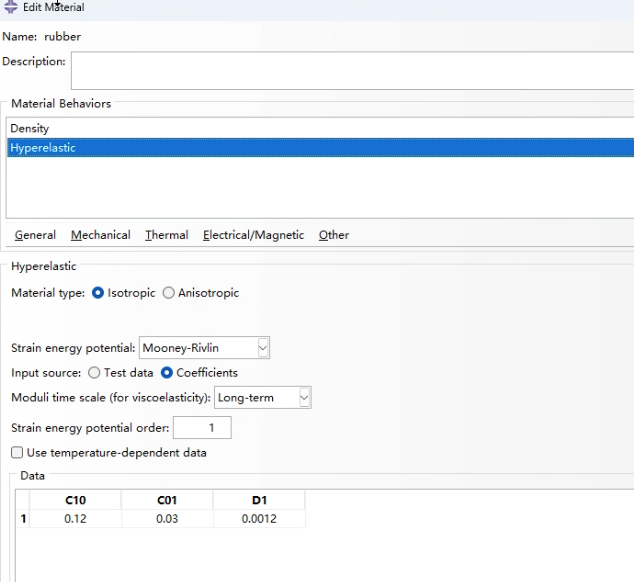Open the Electrical/Magnetic menu
Image resolution: width=634 pixels, height=582 pixels.
(254, 235)
